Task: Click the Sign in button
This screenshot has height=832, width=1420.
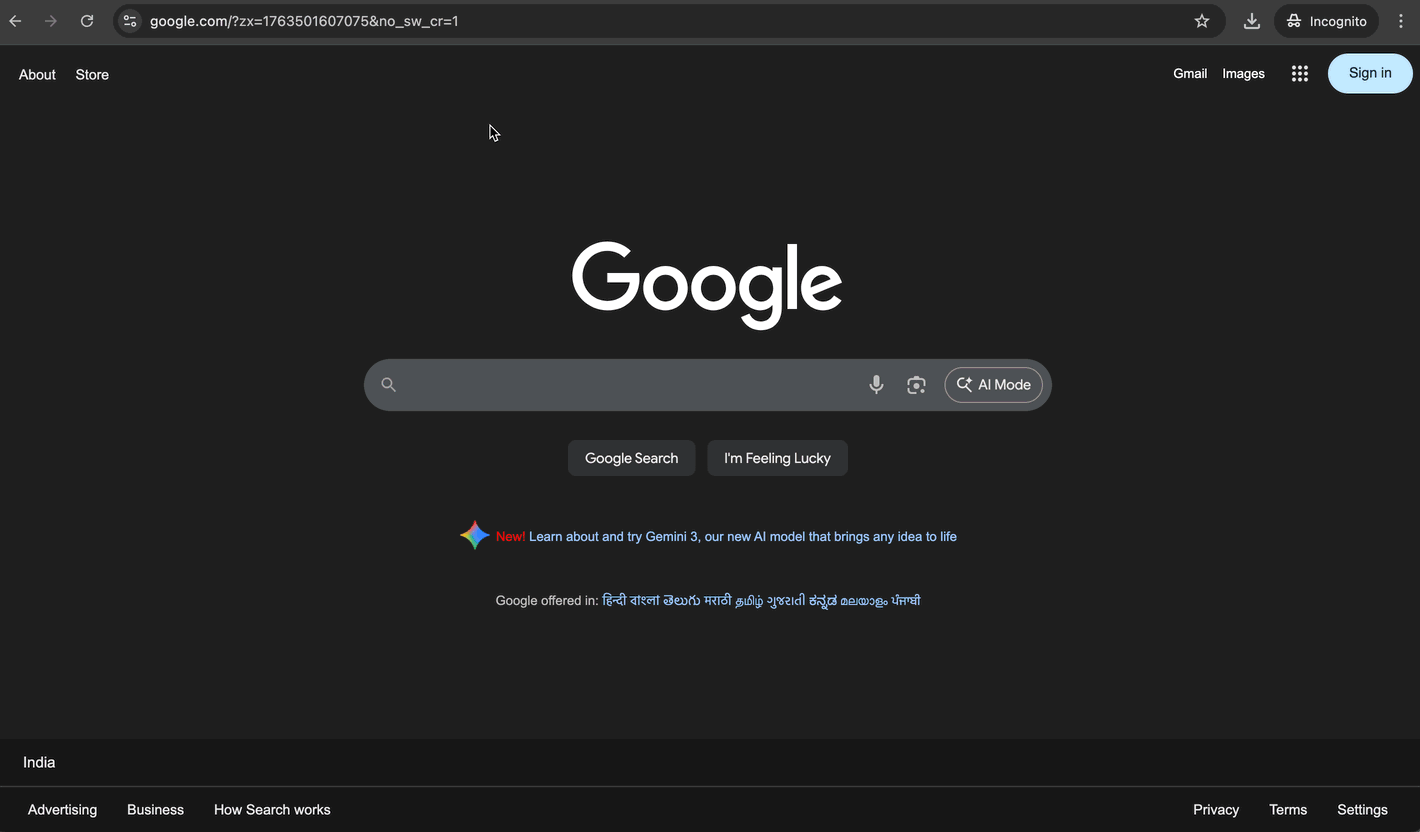Action: point(1369,72)
